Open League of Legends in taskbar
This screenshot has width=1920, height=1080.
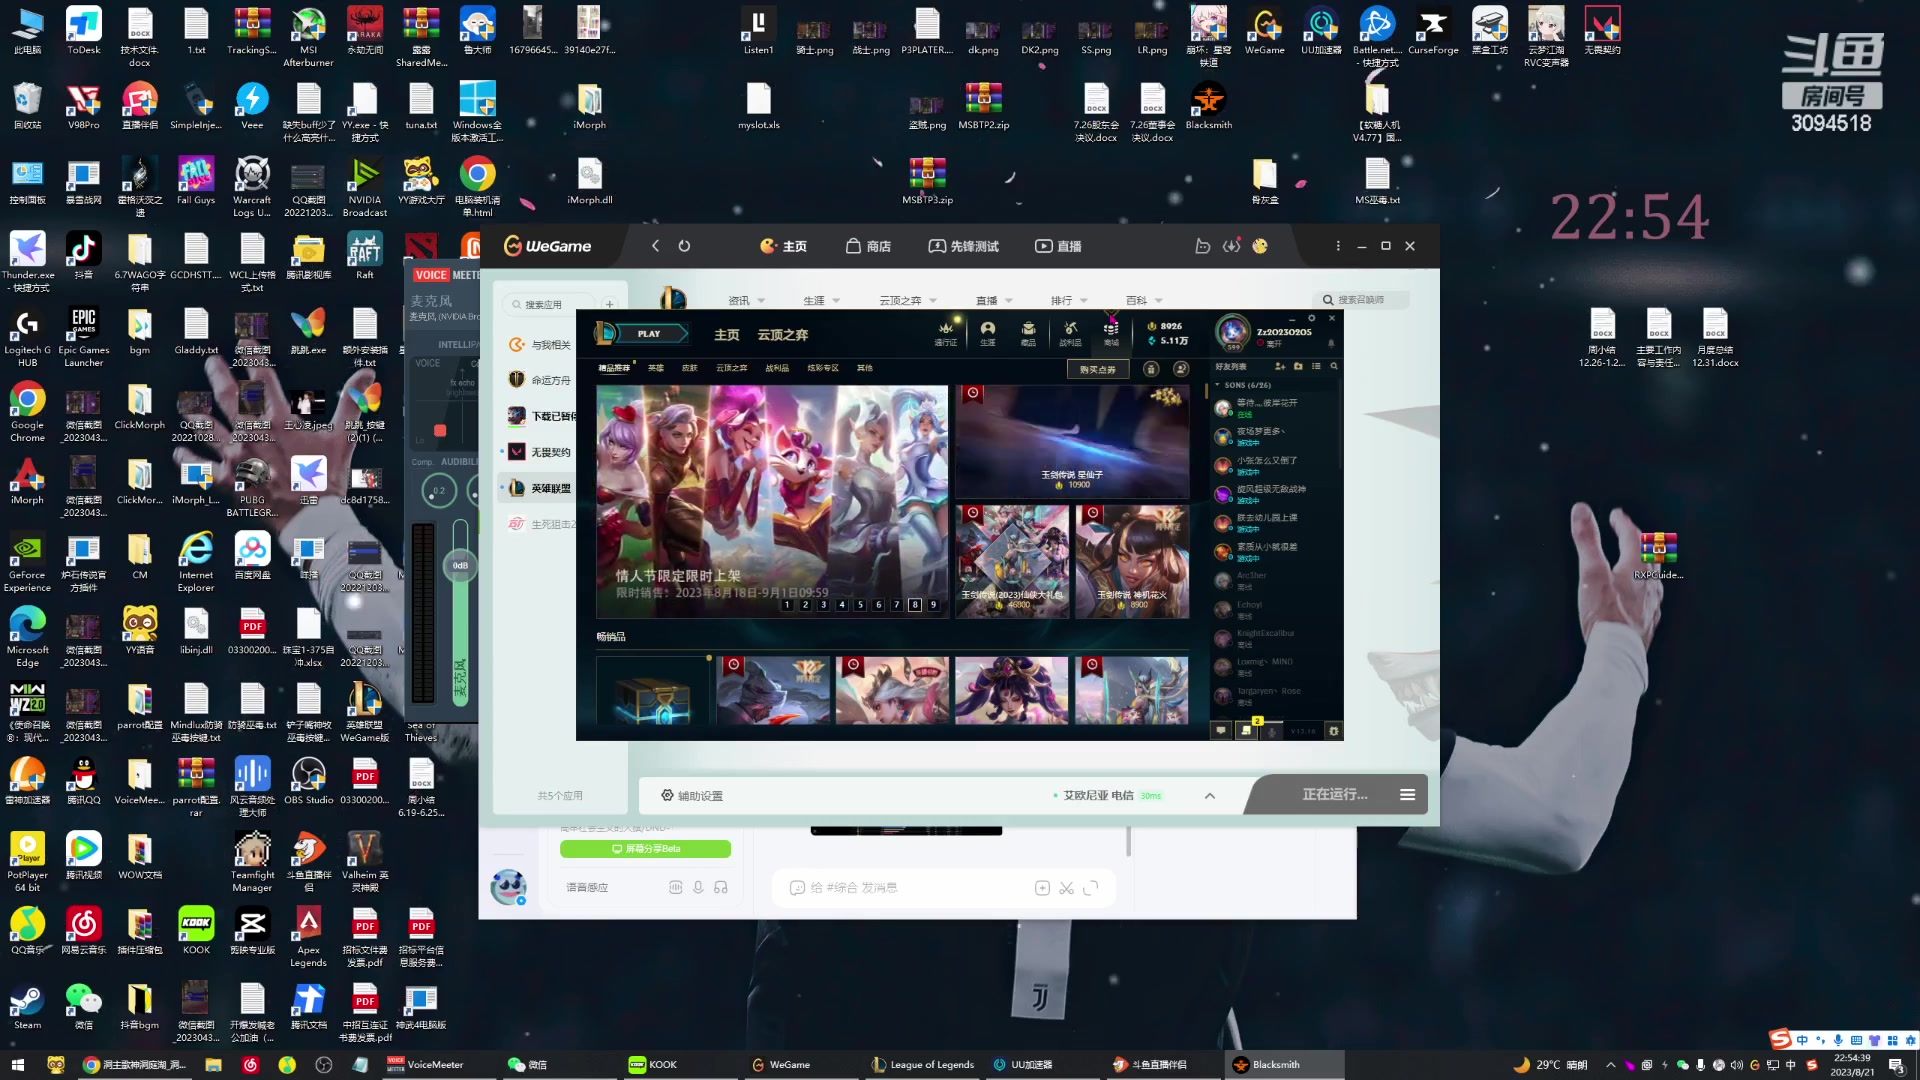923,1065
